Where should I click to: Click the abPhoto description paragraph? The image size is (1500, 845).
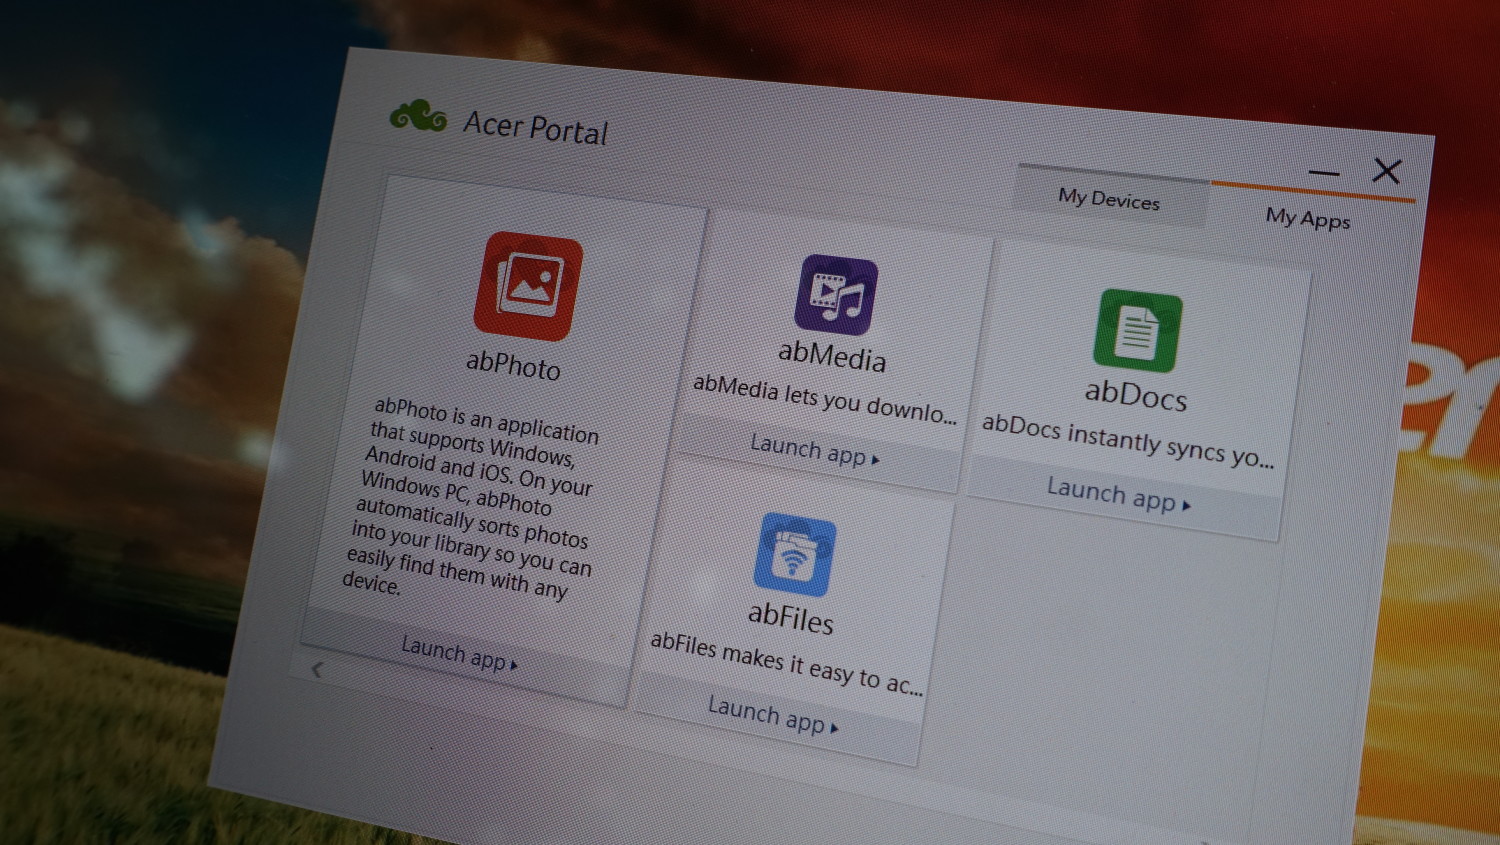pyautogui.click(x=469, y=497)
